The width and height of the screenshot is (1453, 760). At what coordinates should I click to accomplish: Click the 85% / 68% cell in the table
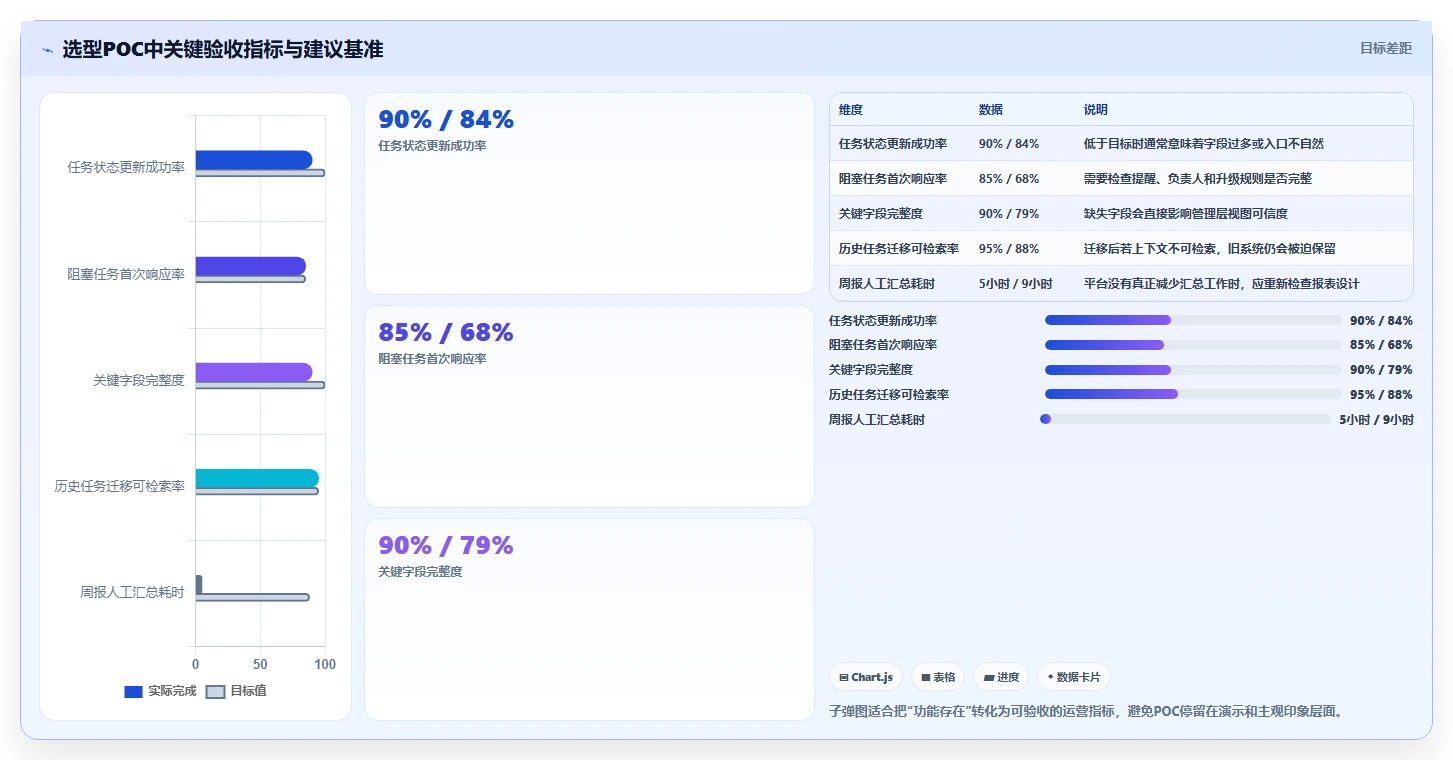point(1009,179)
